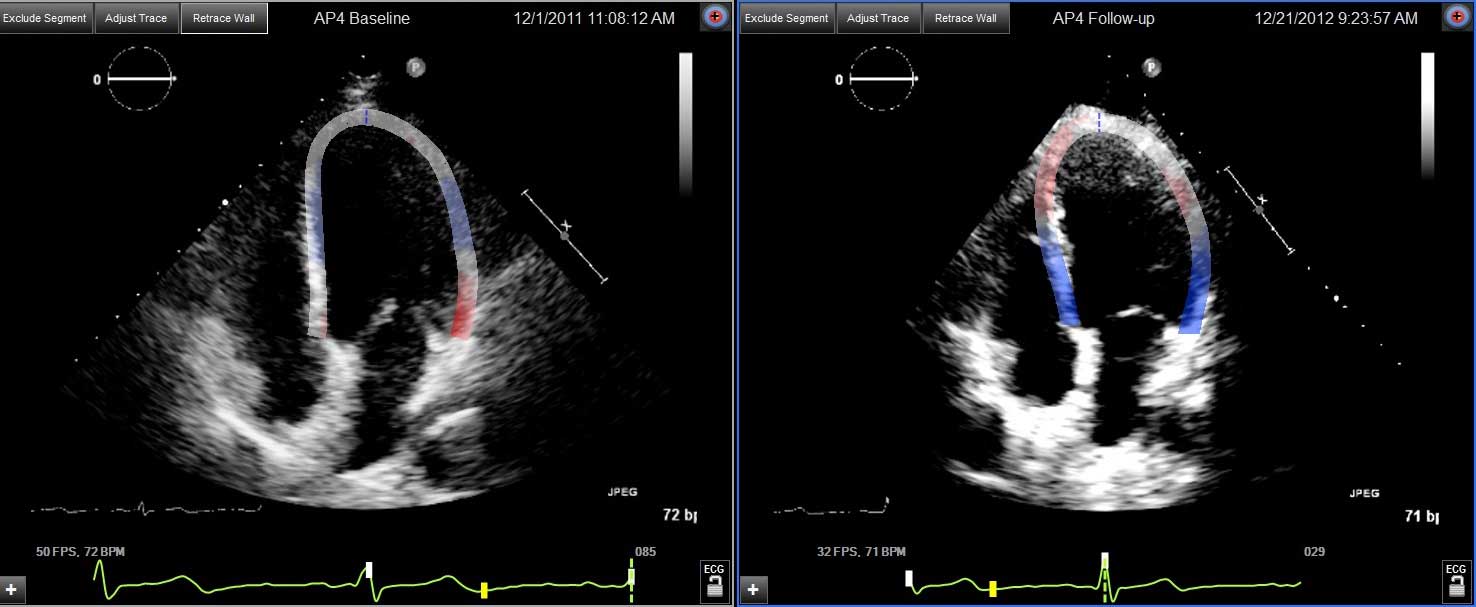
Task: Click Adjust Trace on the Baseline panel
Action: 136,17
